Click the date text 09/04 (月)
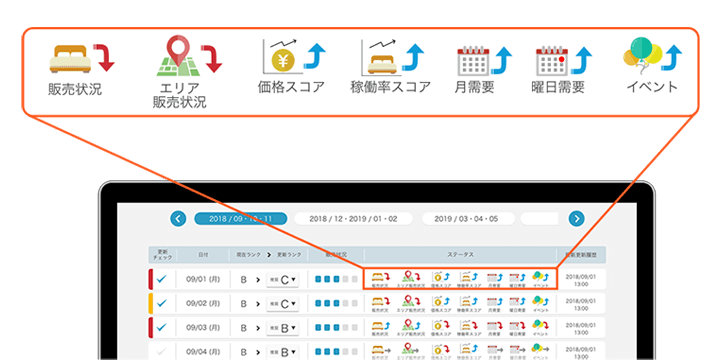The width and height of the screenshot is (720, 360). [x=202, y=352]
